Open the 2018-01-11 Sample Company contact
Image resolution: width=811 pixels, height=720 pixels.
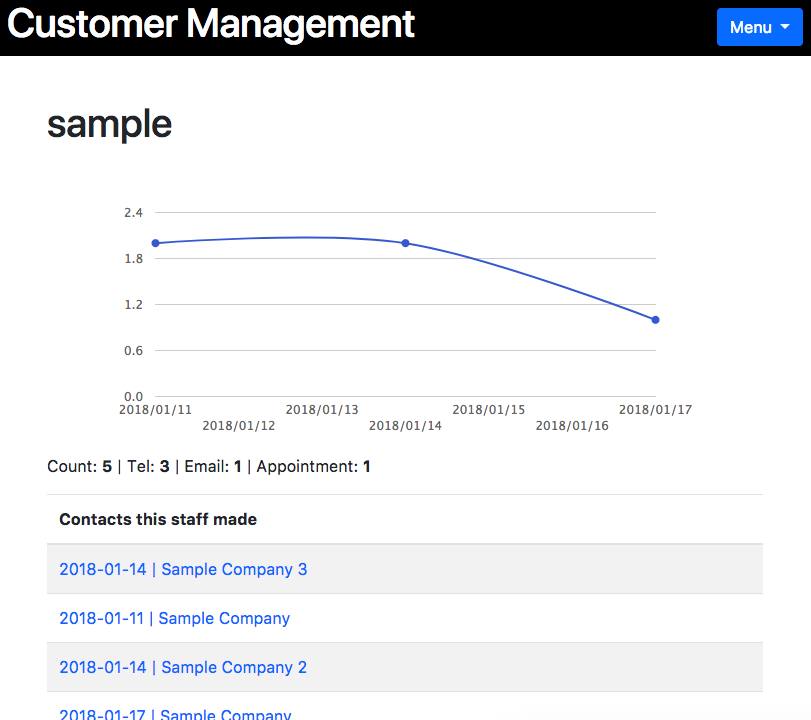(174, 618)
